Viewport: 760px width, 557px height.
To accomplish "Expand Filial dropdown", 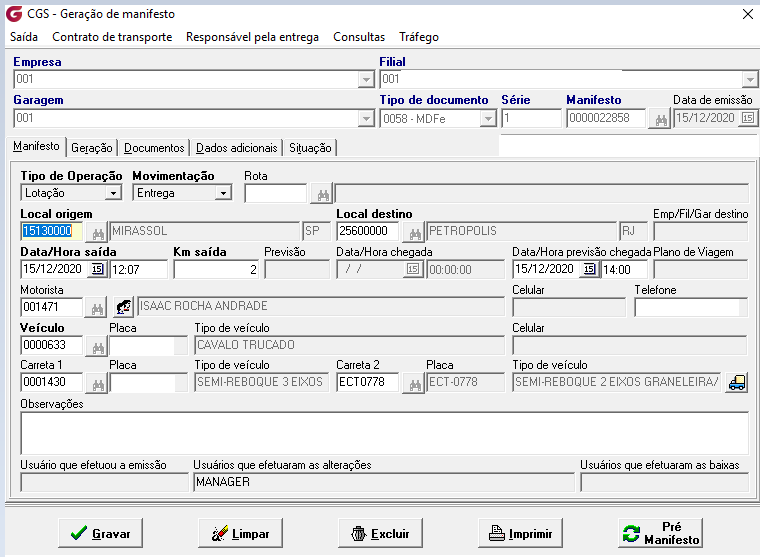I will [750, 80].
